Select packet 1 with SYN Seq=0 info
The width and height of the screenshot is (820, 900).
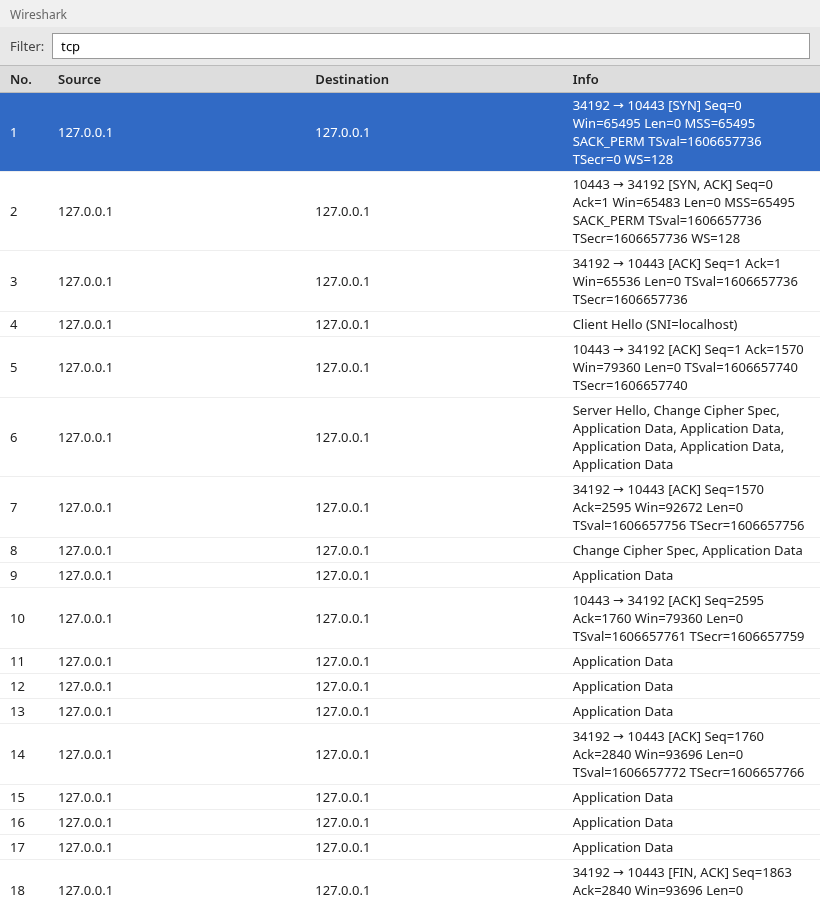410,133
